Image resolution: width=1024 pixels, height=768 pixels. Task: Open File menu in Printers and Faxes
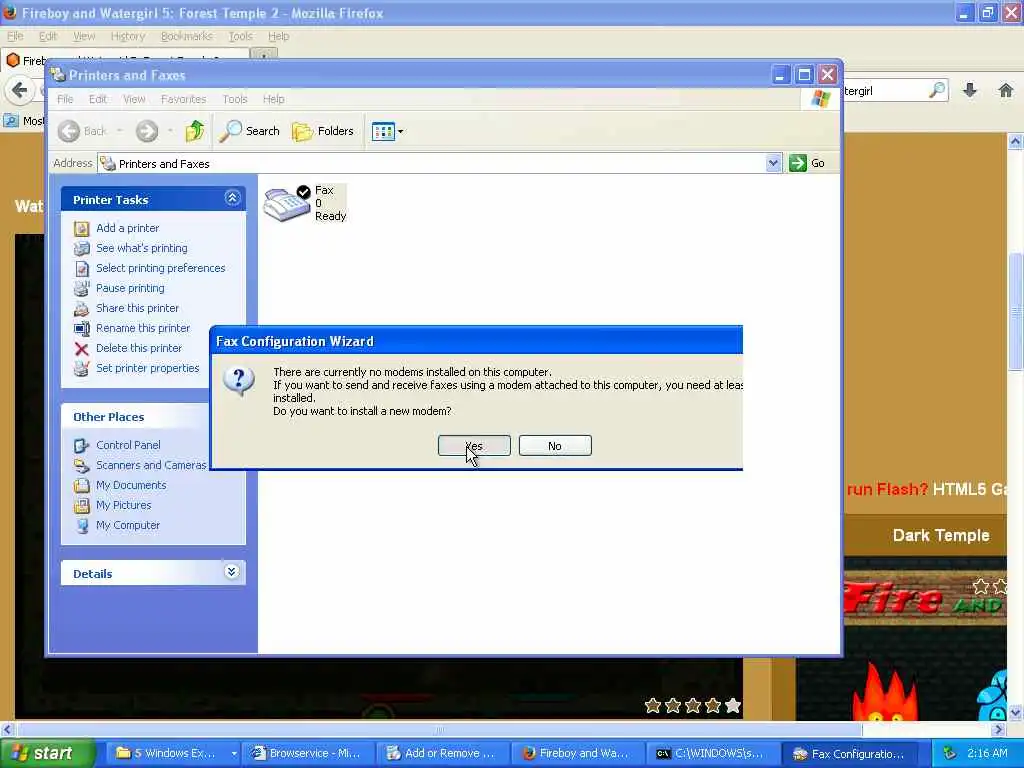tap(65, 99)
